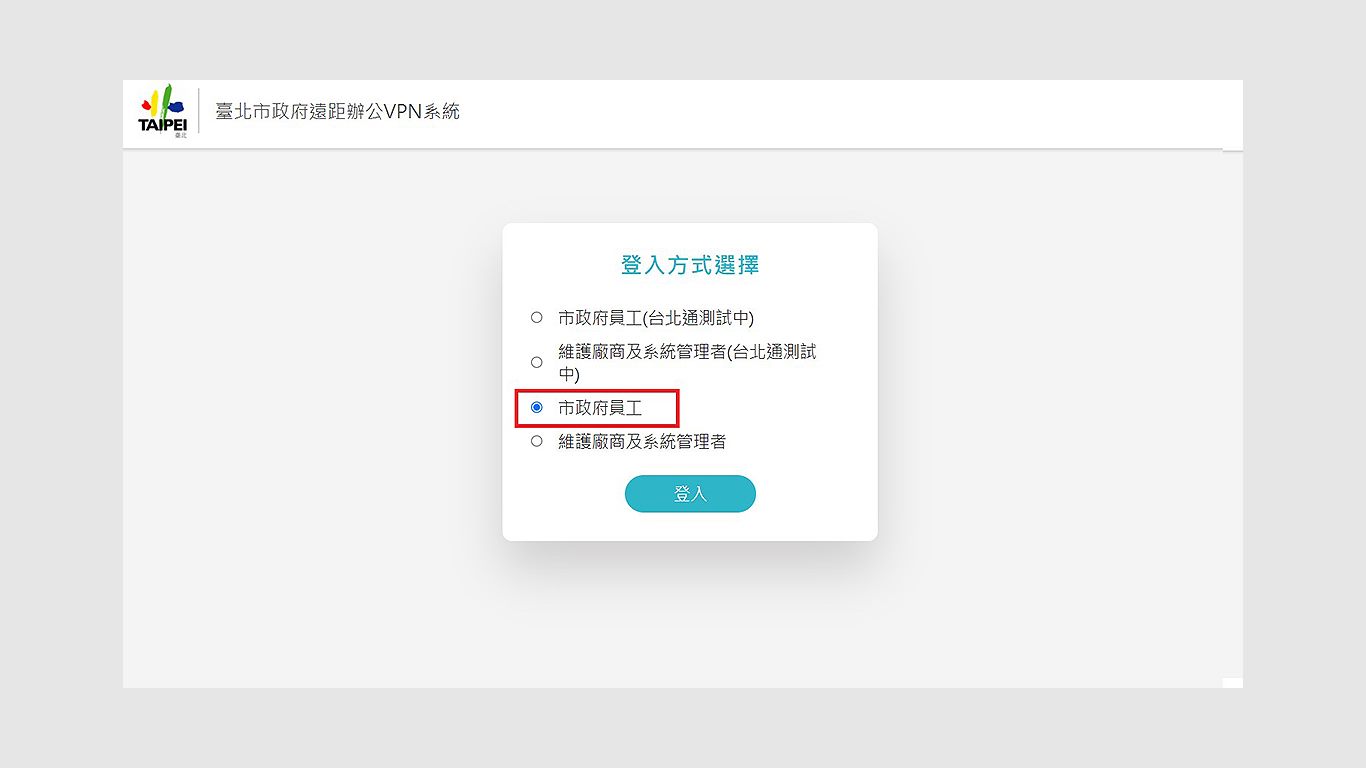Click the 市政府員工(台北通測試中) label text
The width and height of the screenshot is (1366, 768).
coord(656,318)
